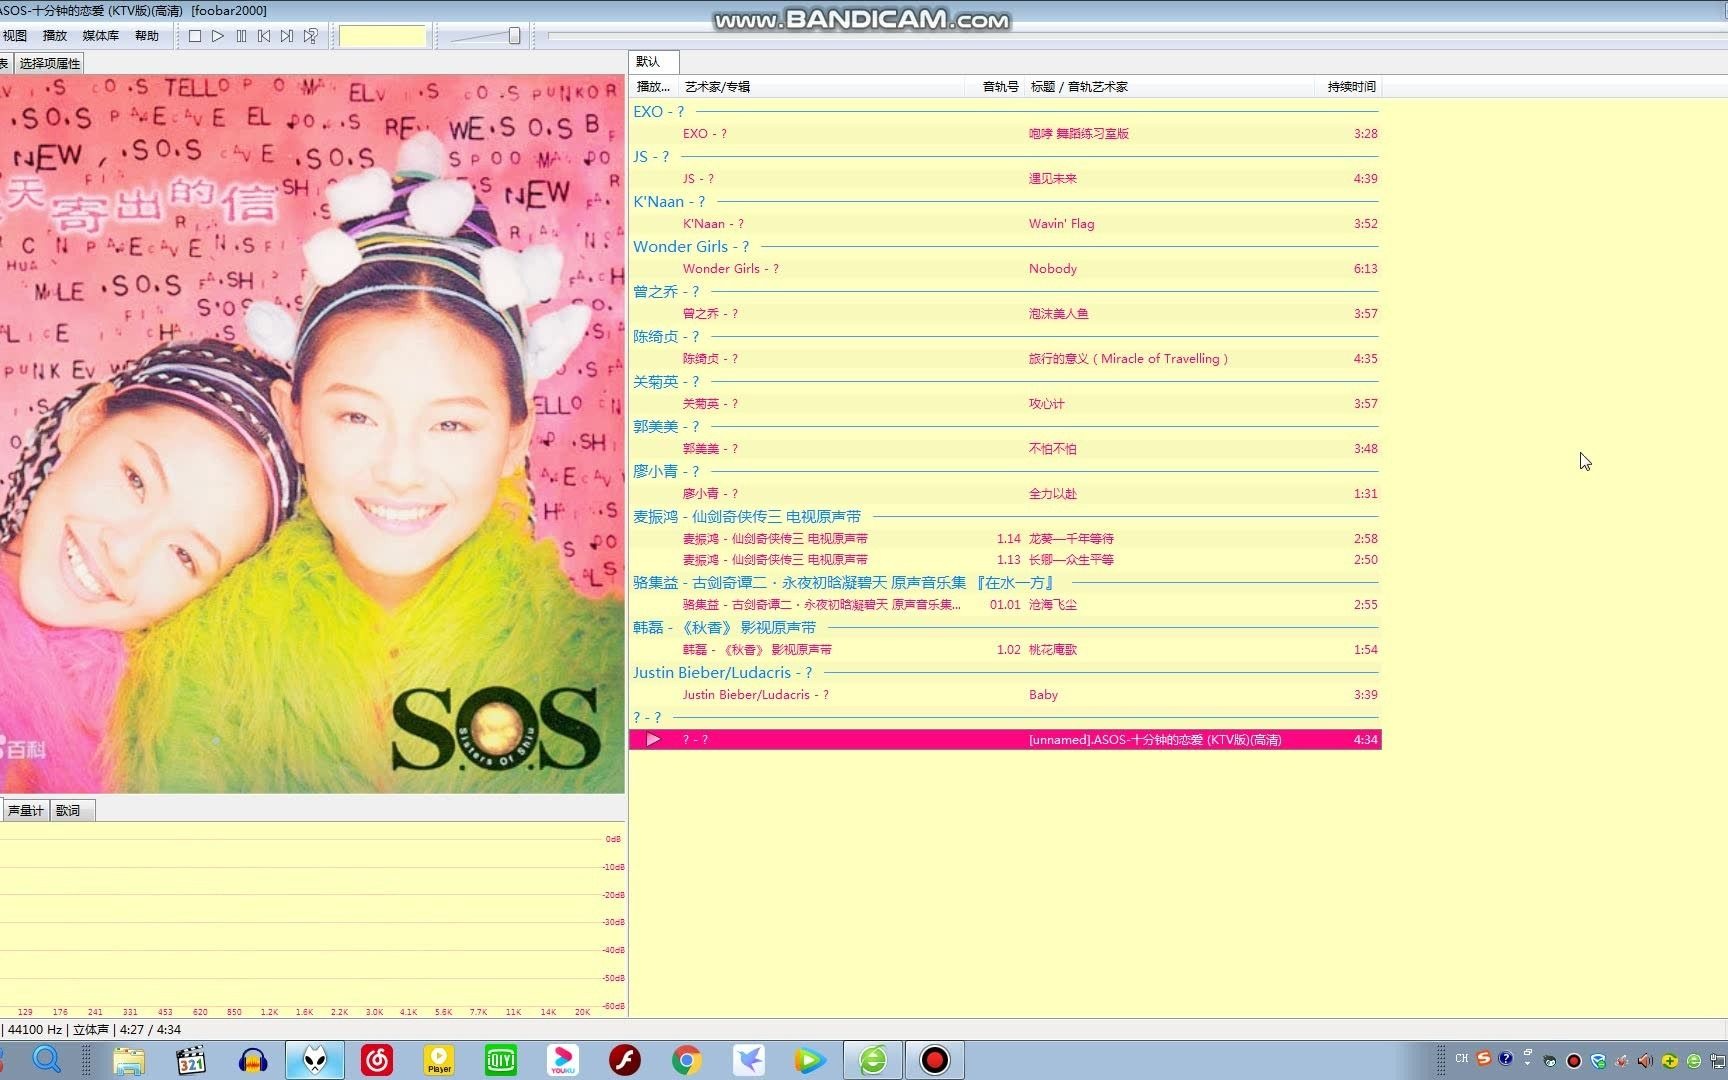Select the track 长卿—众生平等

[1005, 560]
